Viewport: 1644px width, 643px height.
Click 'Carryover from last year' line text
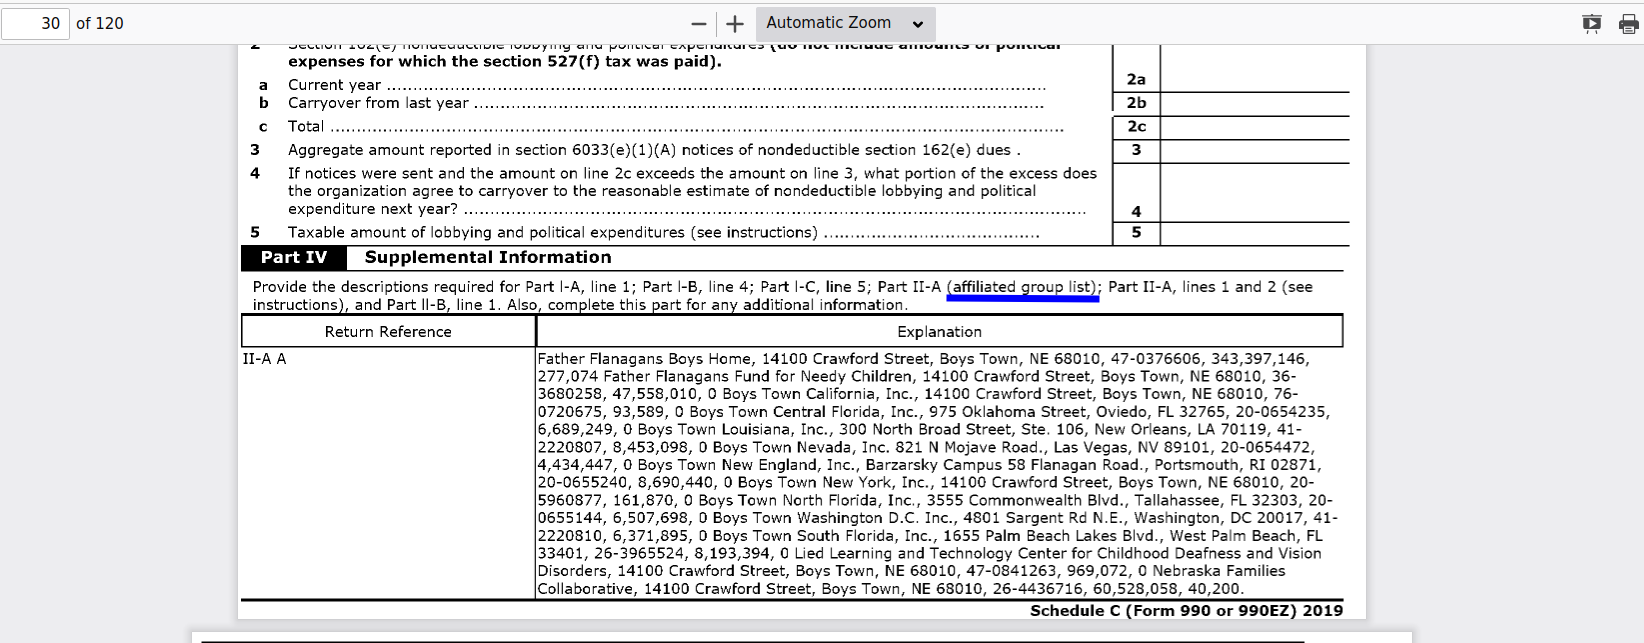(x=378, y=103)
